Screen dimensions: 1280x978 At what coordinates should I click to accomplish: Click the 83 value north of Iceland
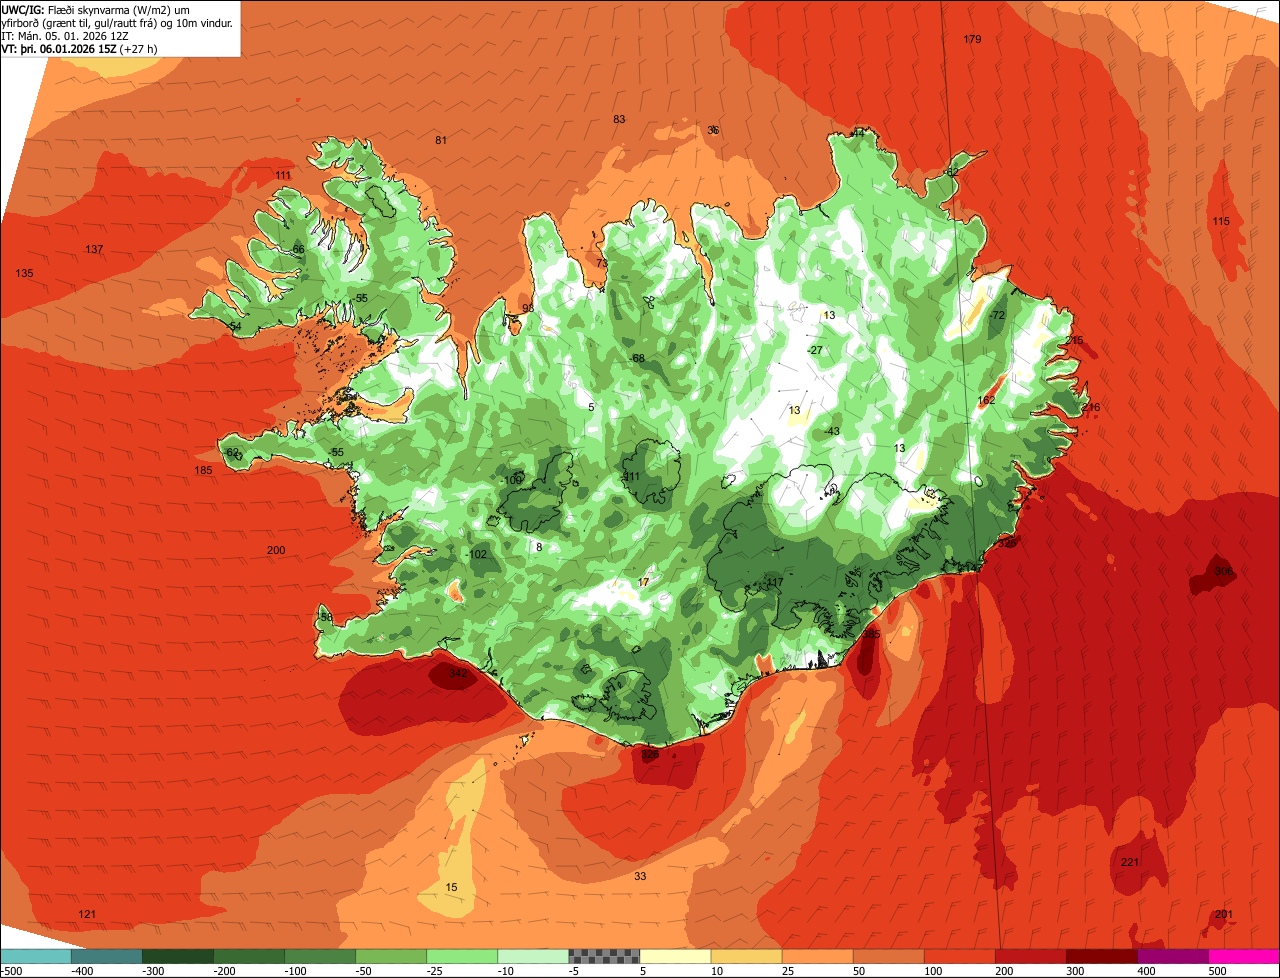click(619, 119)
